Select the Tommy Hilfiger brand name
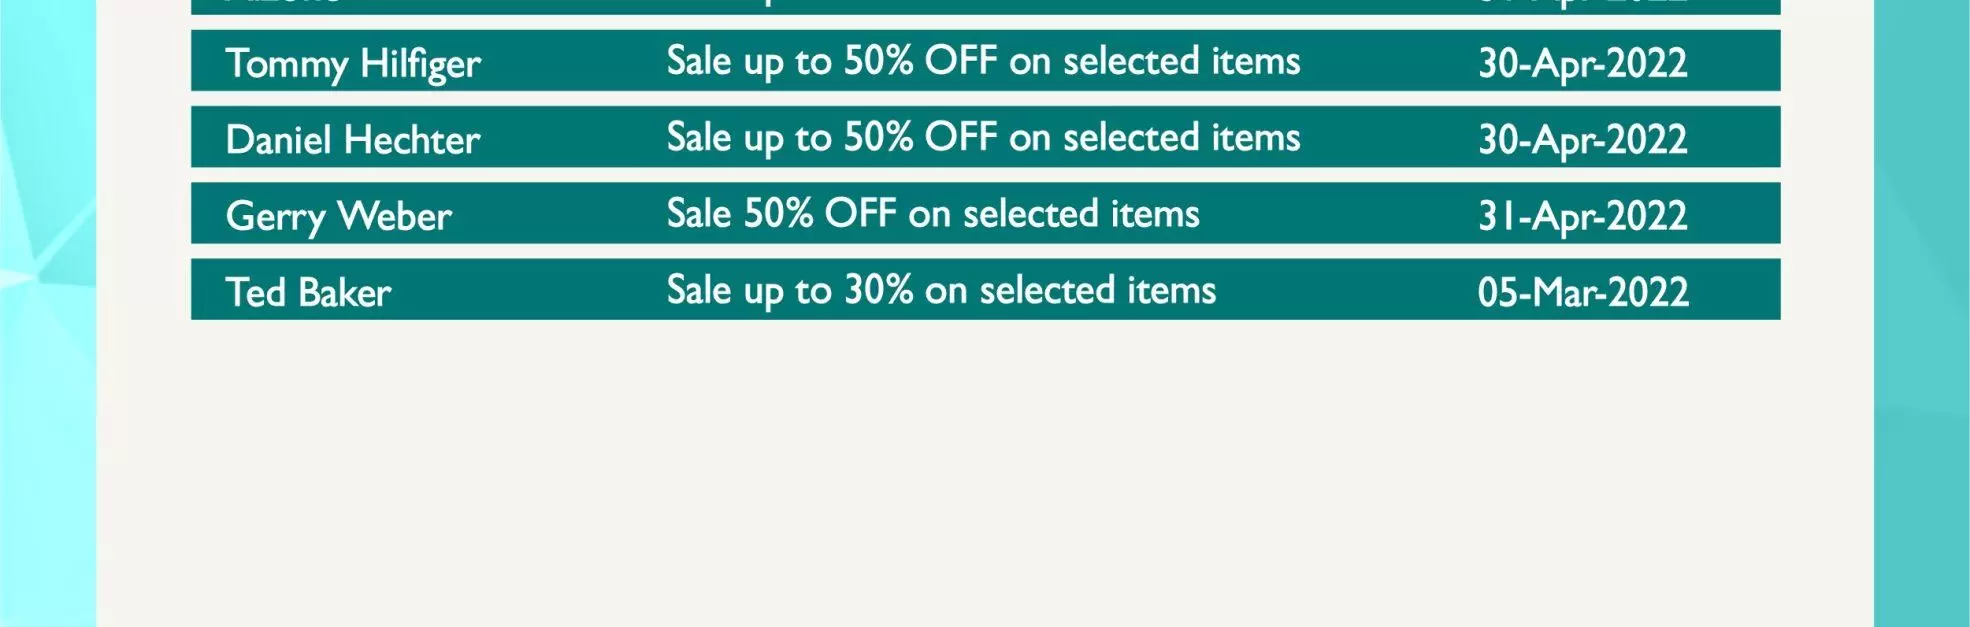Screen dimensions: 1970x627 (353, 64)
